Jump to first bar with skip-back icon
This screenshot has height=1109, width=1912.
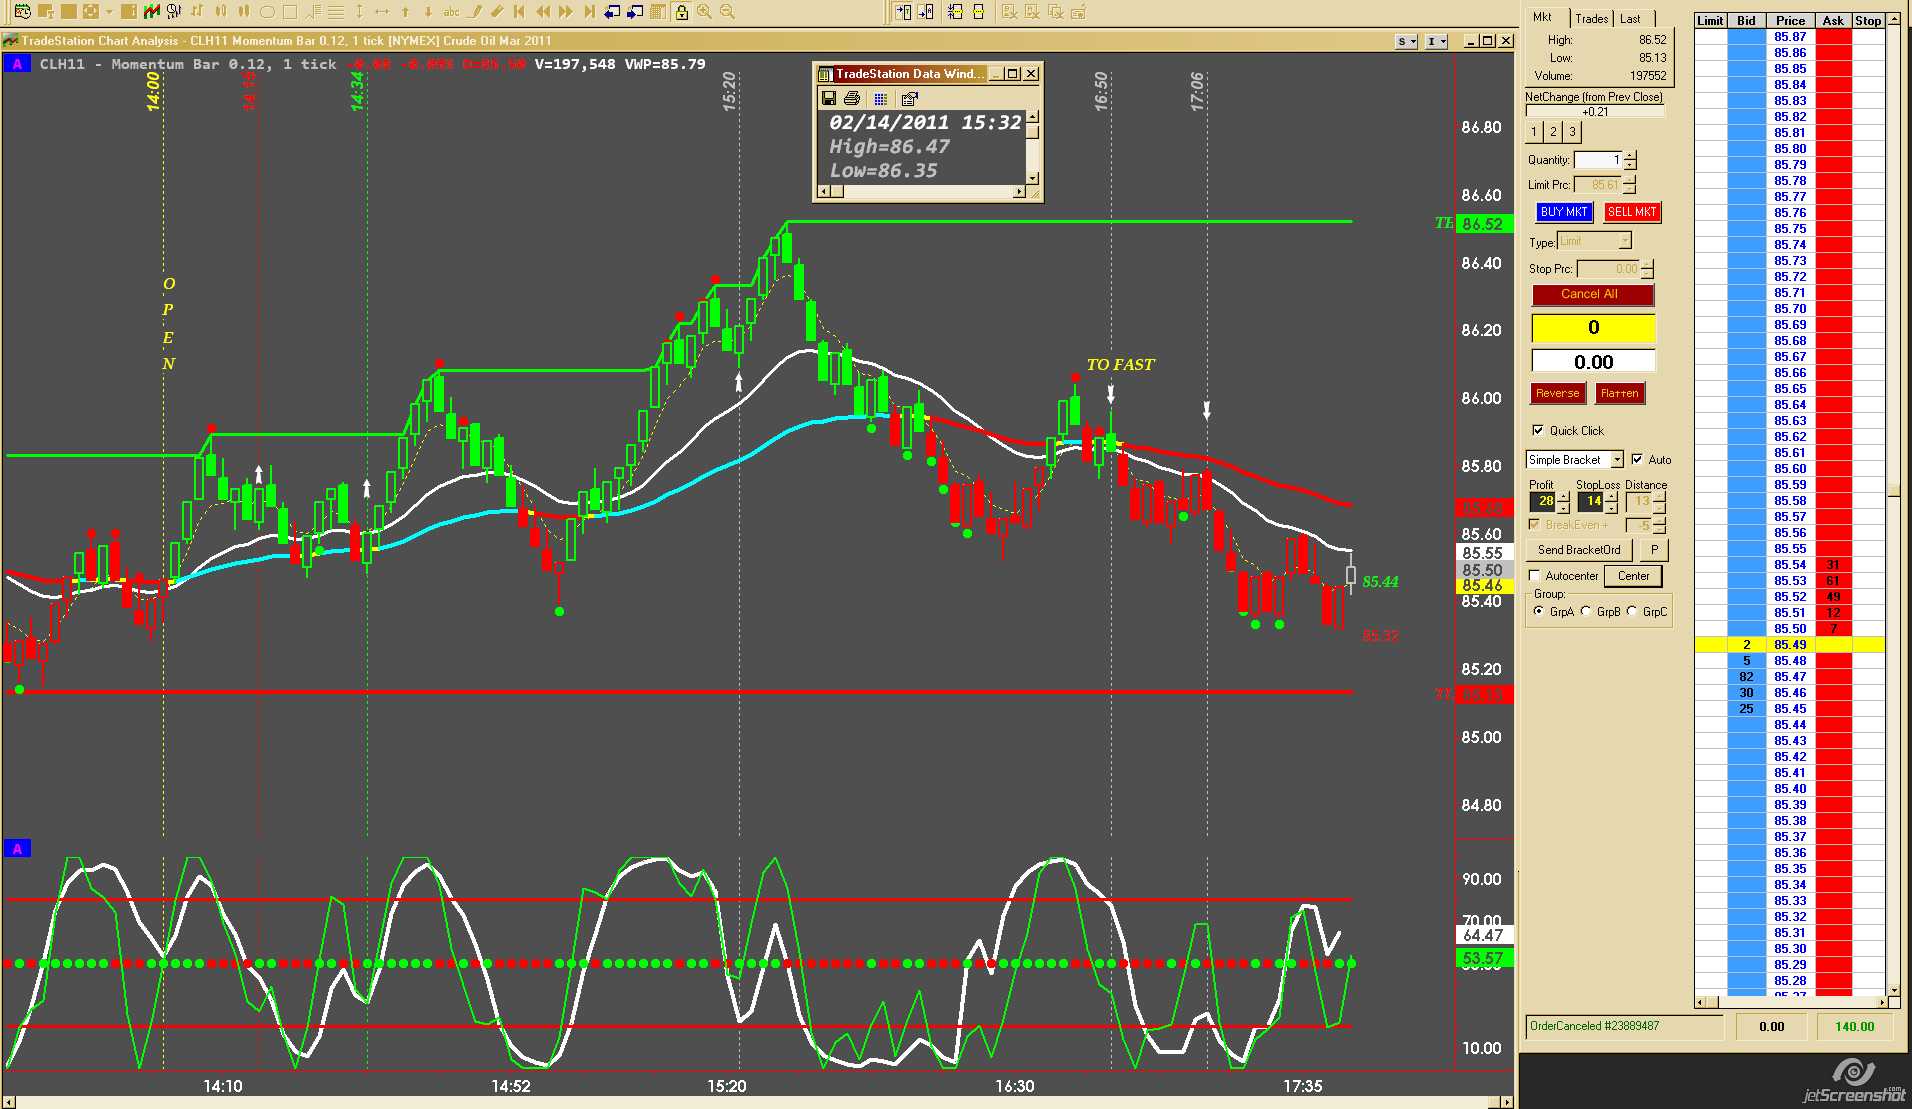(x=519, y=12)
